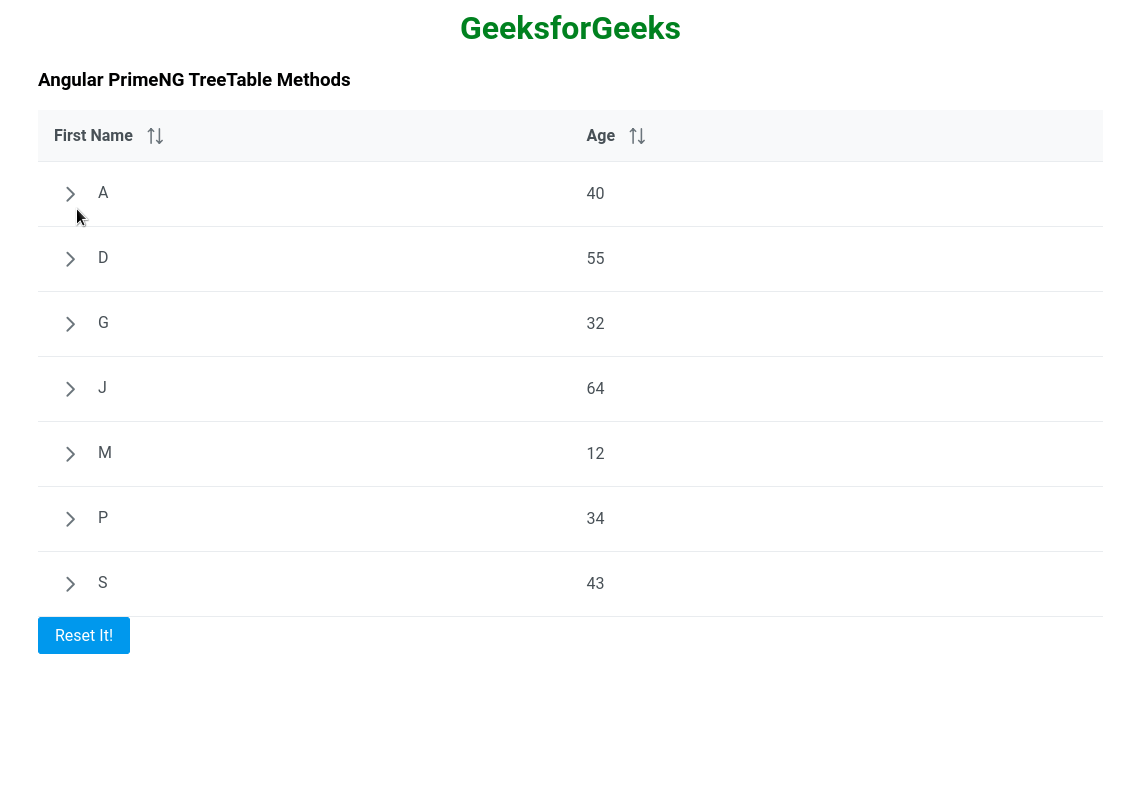
Task: Toggle open the P row
Action: [70, 519]
